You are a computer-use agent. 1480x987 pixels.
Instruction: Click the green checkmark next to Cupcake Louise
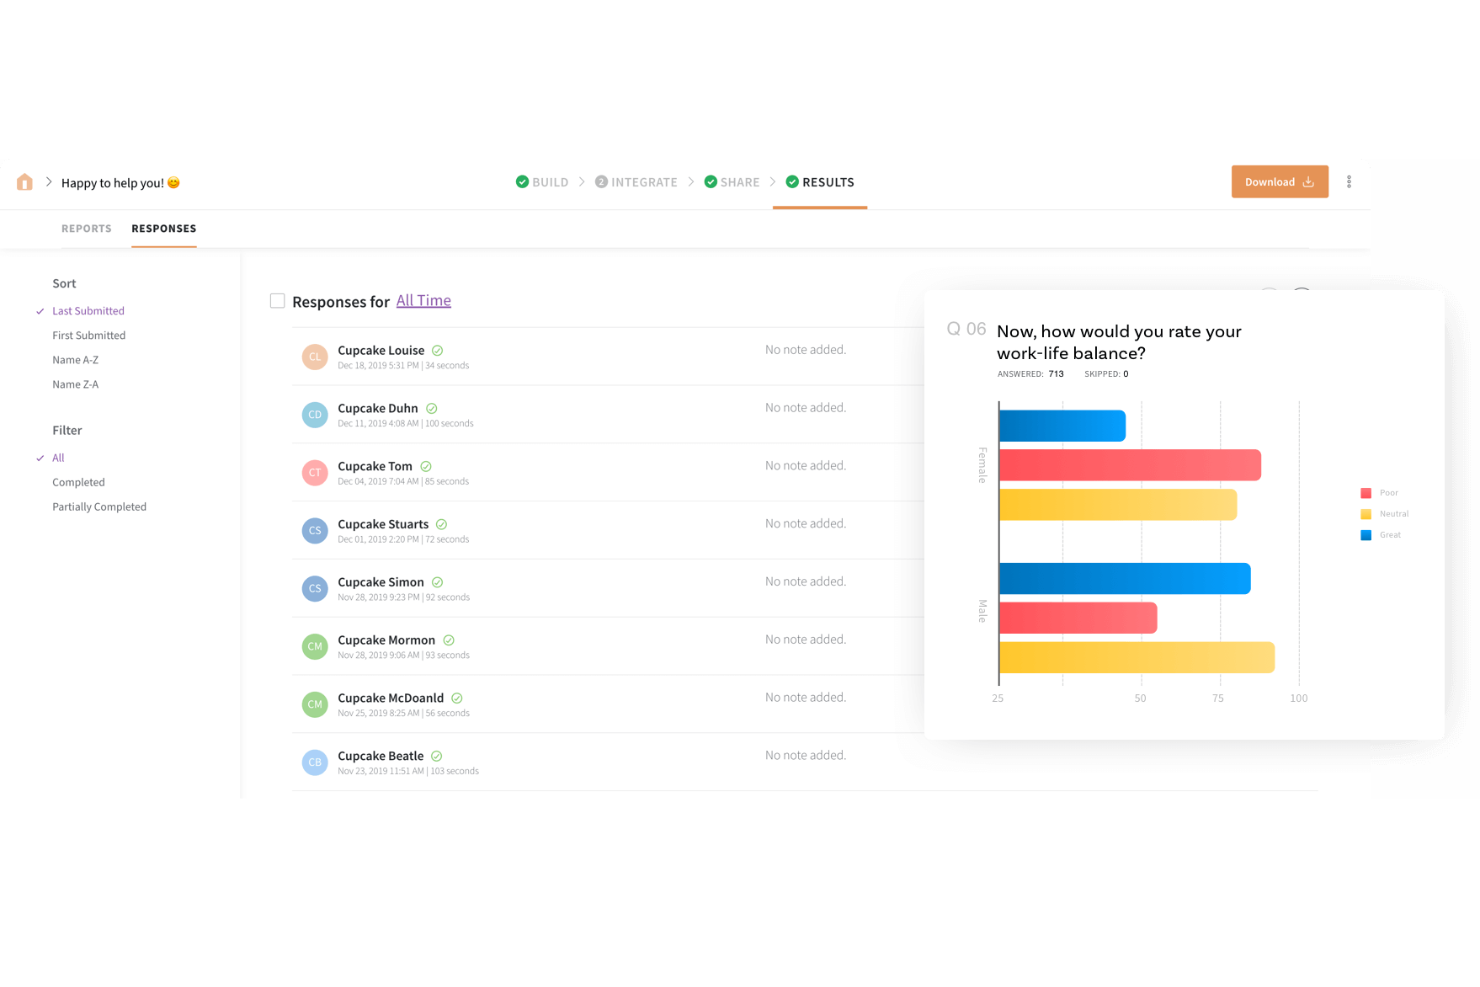[437, 350]
